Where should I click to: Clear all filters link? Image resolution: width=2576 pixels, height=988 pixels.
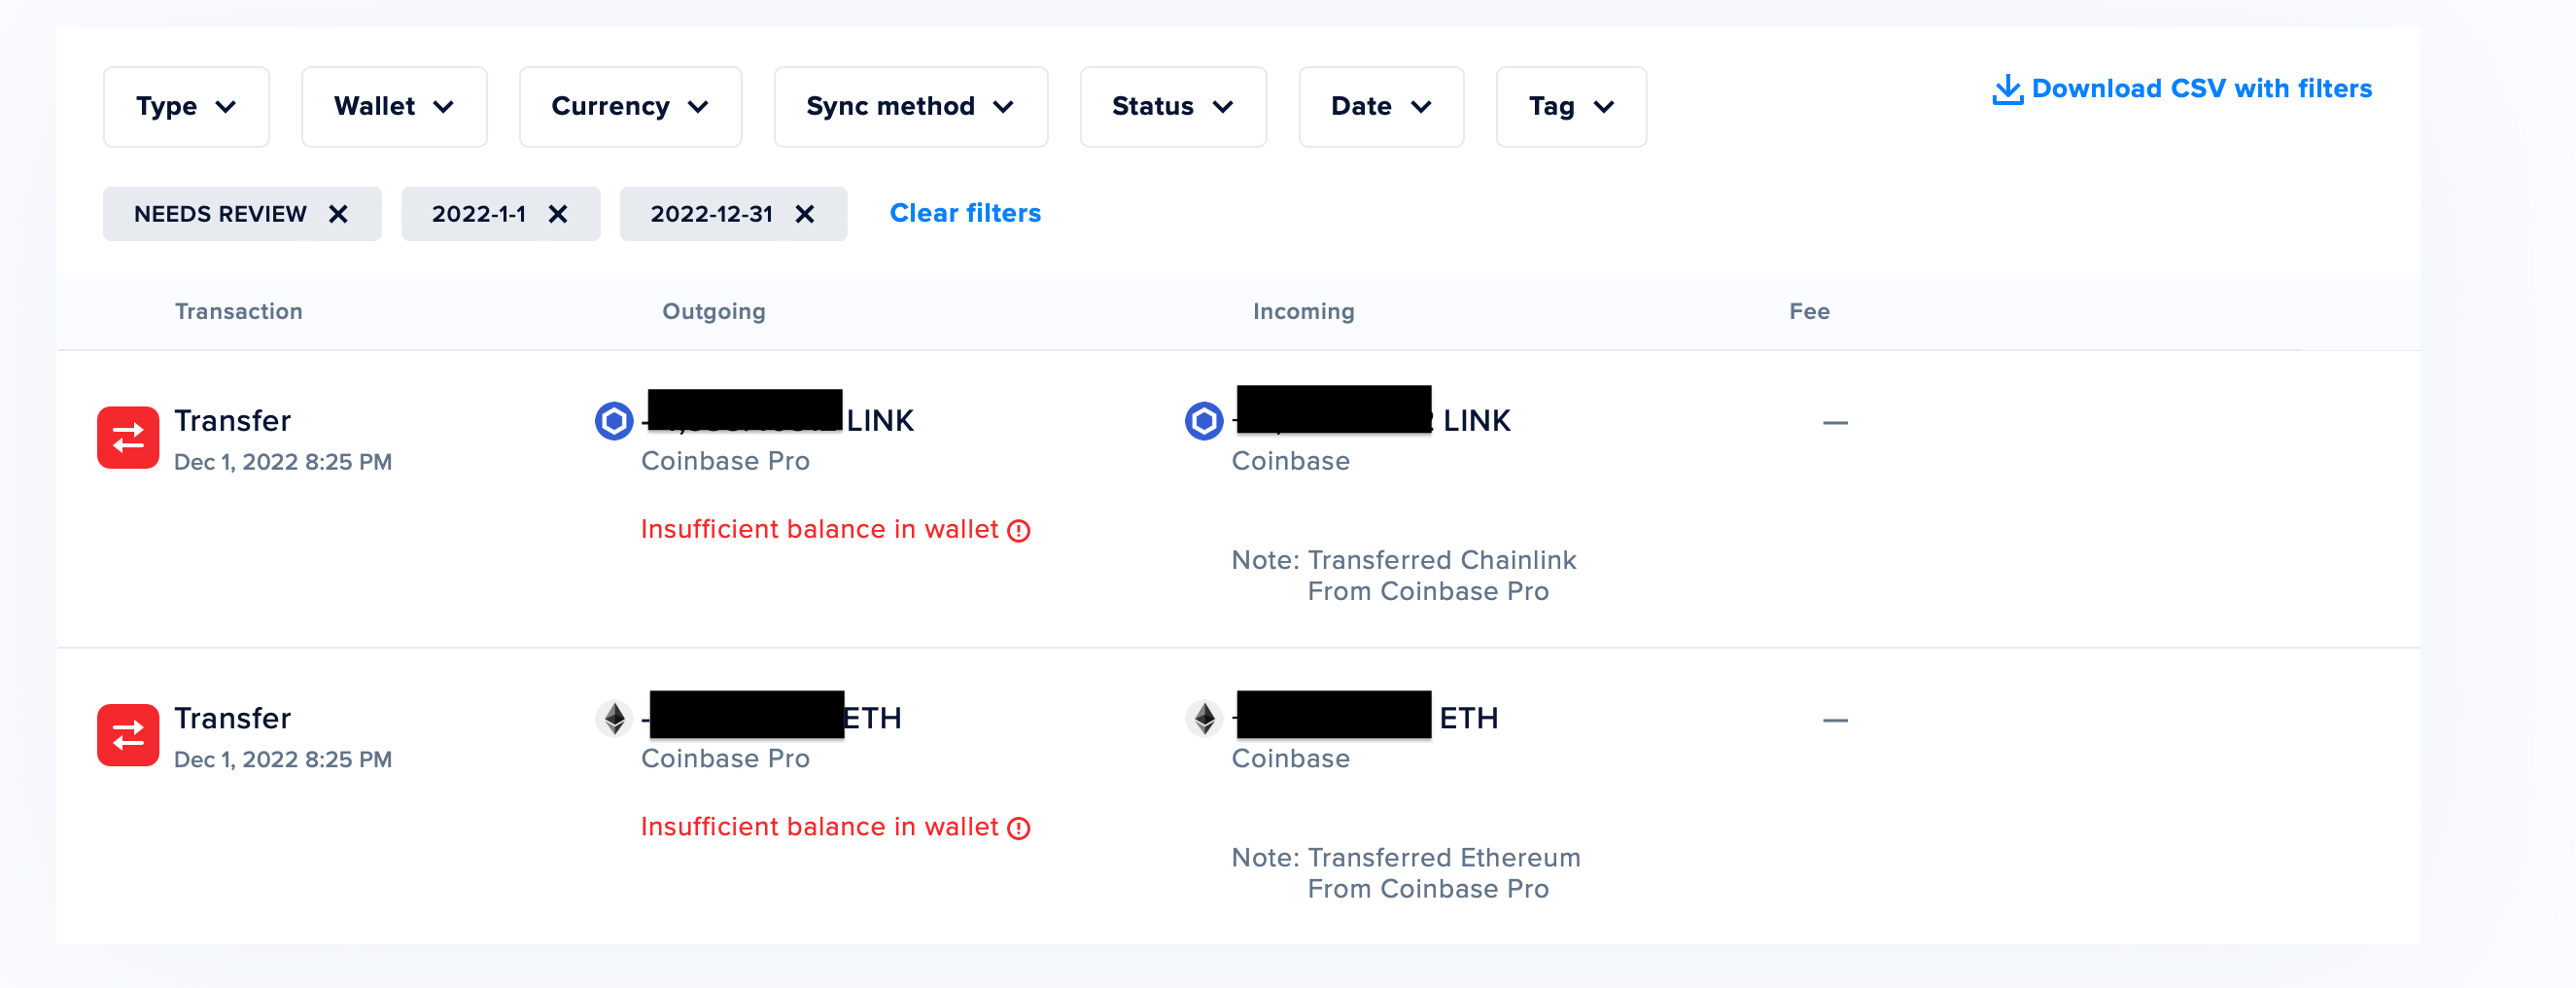click(965, 213)
